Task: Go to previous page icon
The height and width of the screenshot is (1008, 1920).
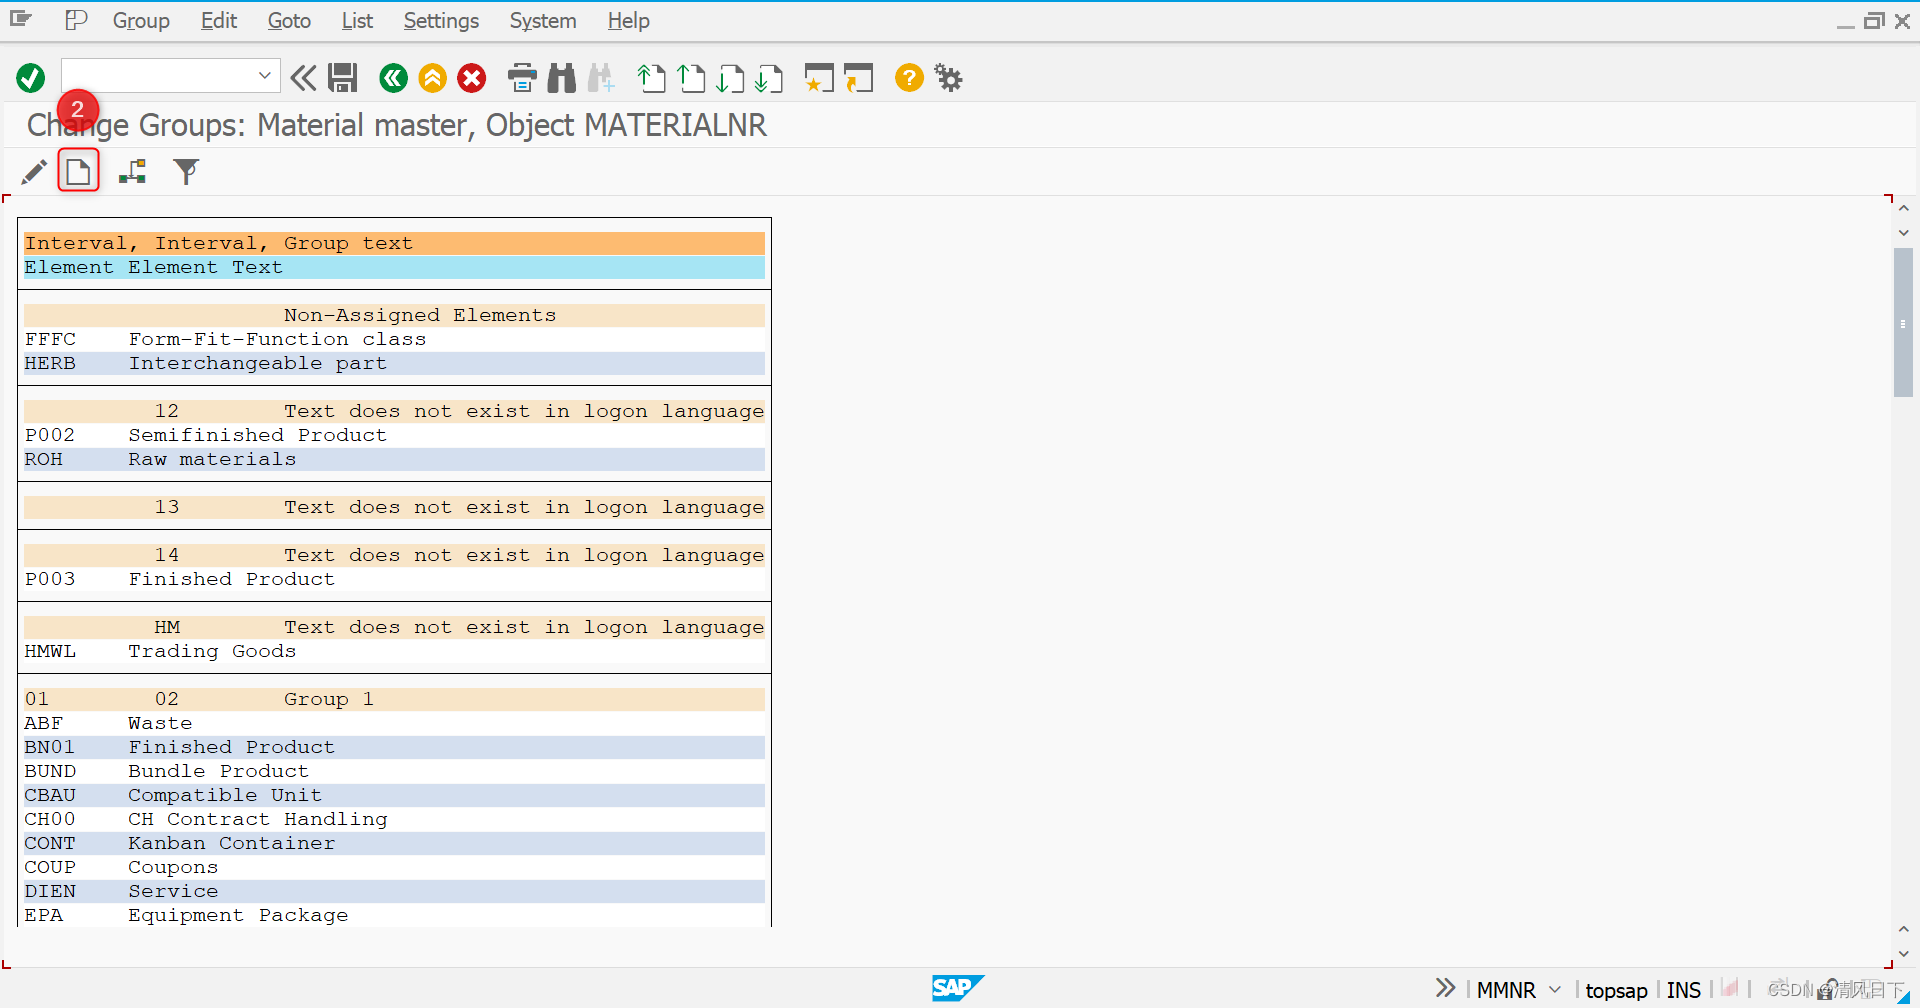Action: pyautogui.click(x=691, y=78)
